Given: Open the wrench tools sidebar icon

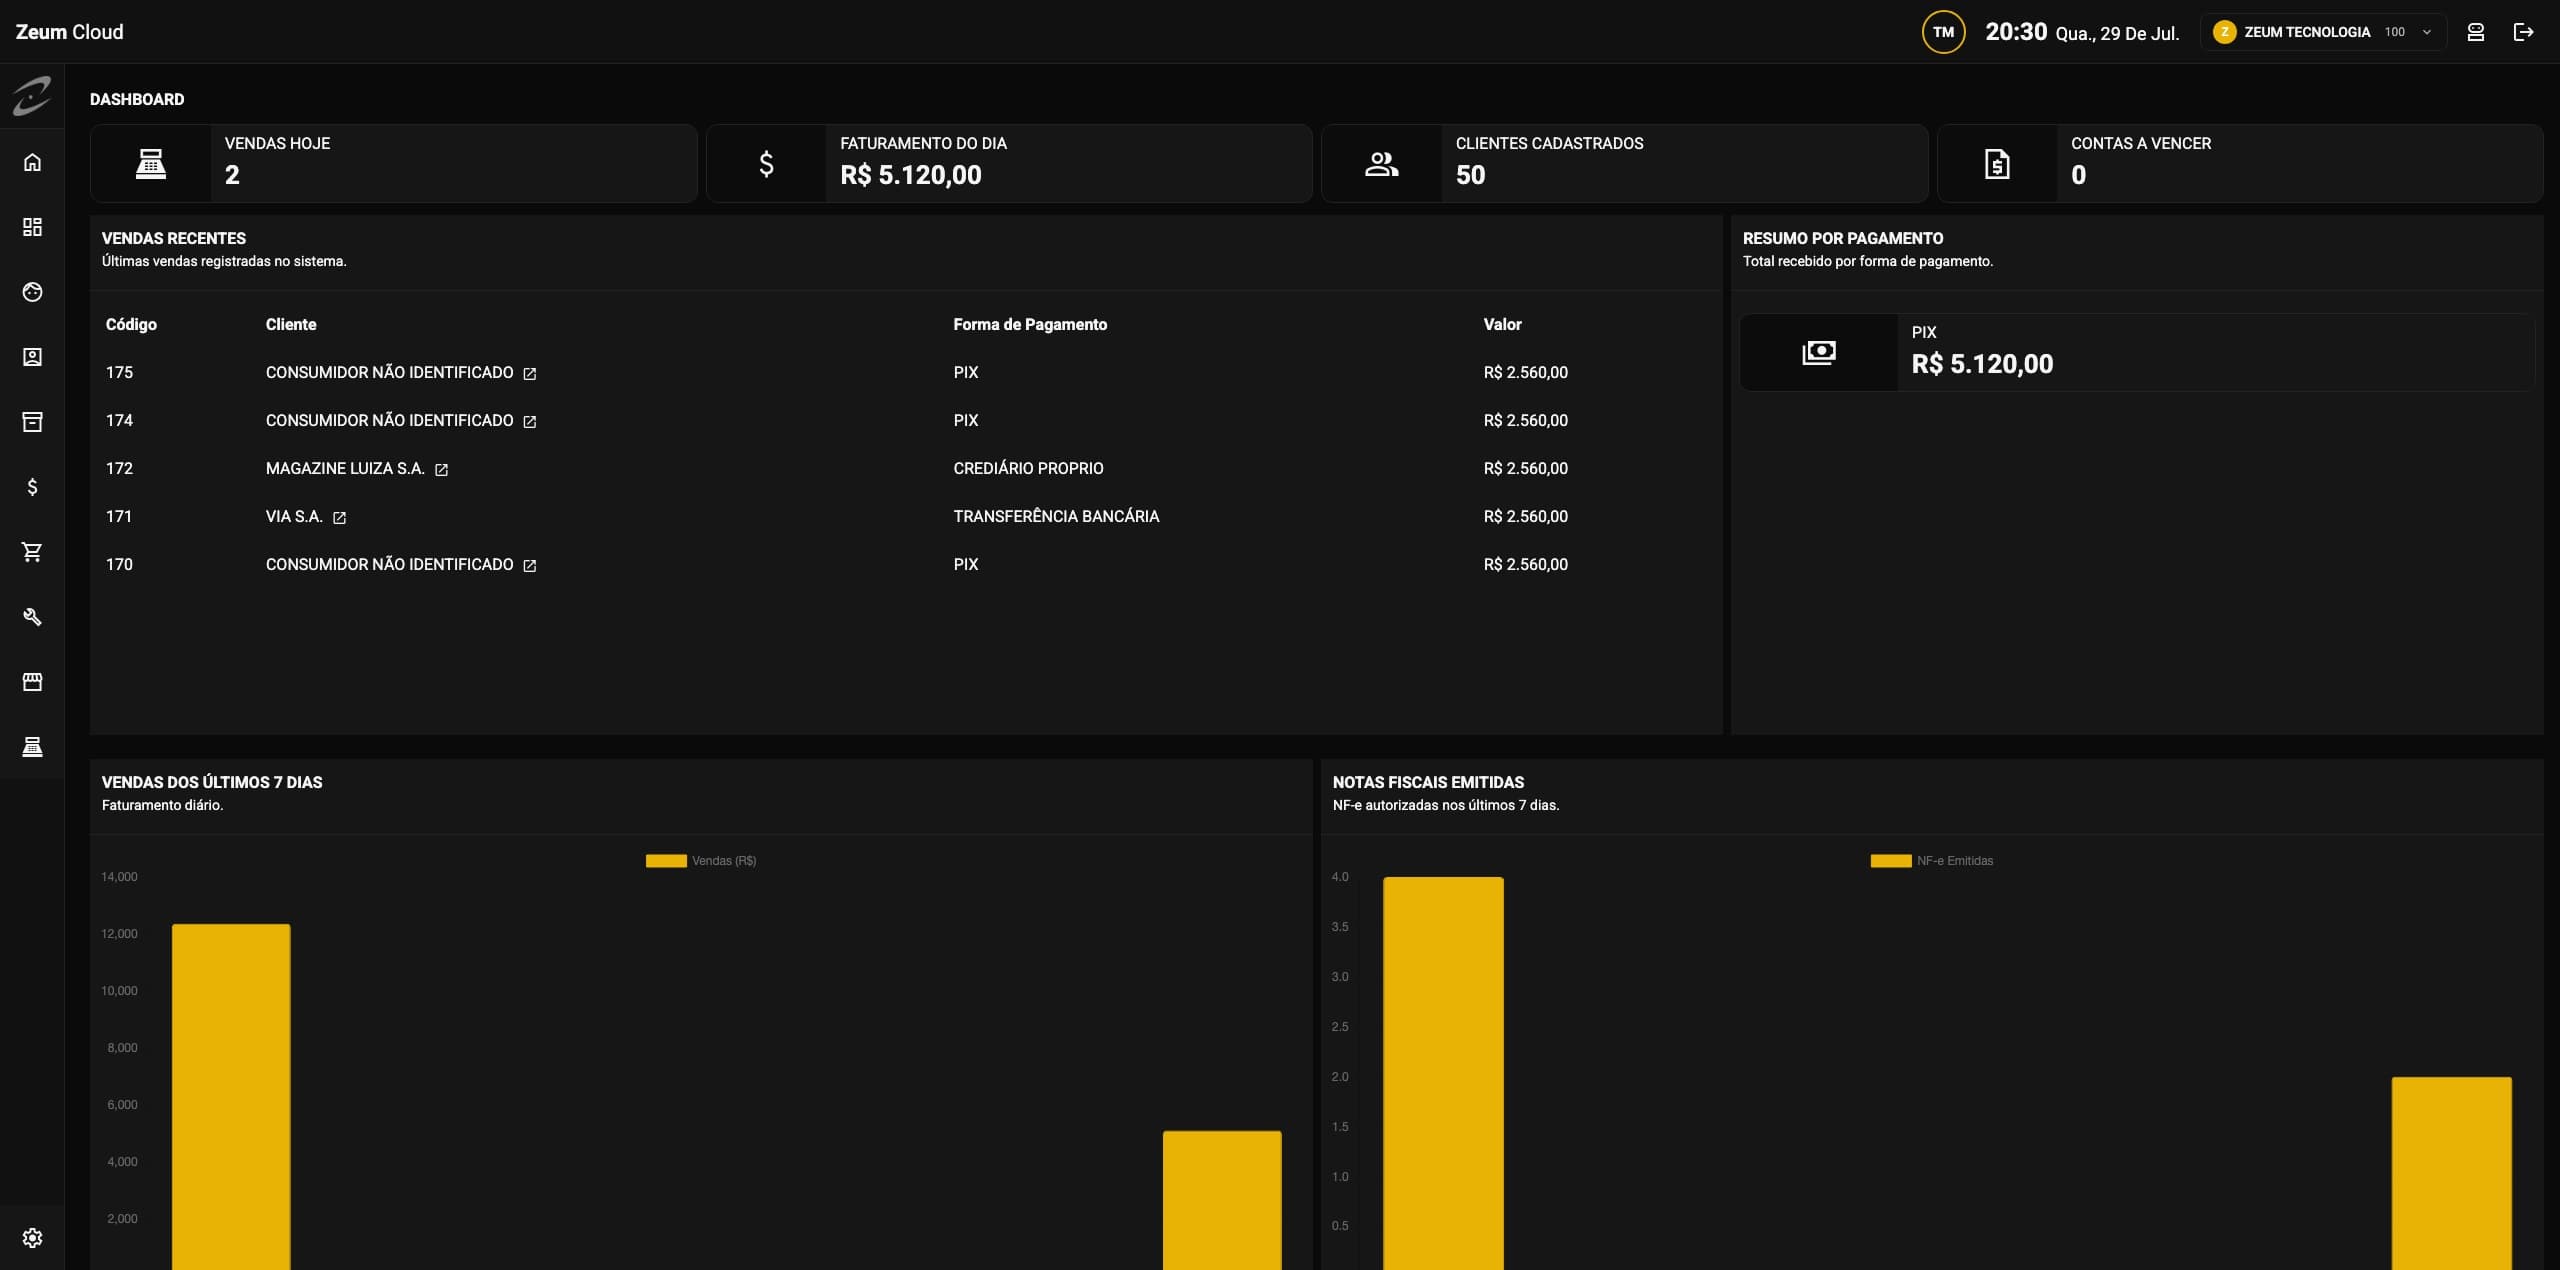Looking at the screenshot, I should click(x=32, y=617).
